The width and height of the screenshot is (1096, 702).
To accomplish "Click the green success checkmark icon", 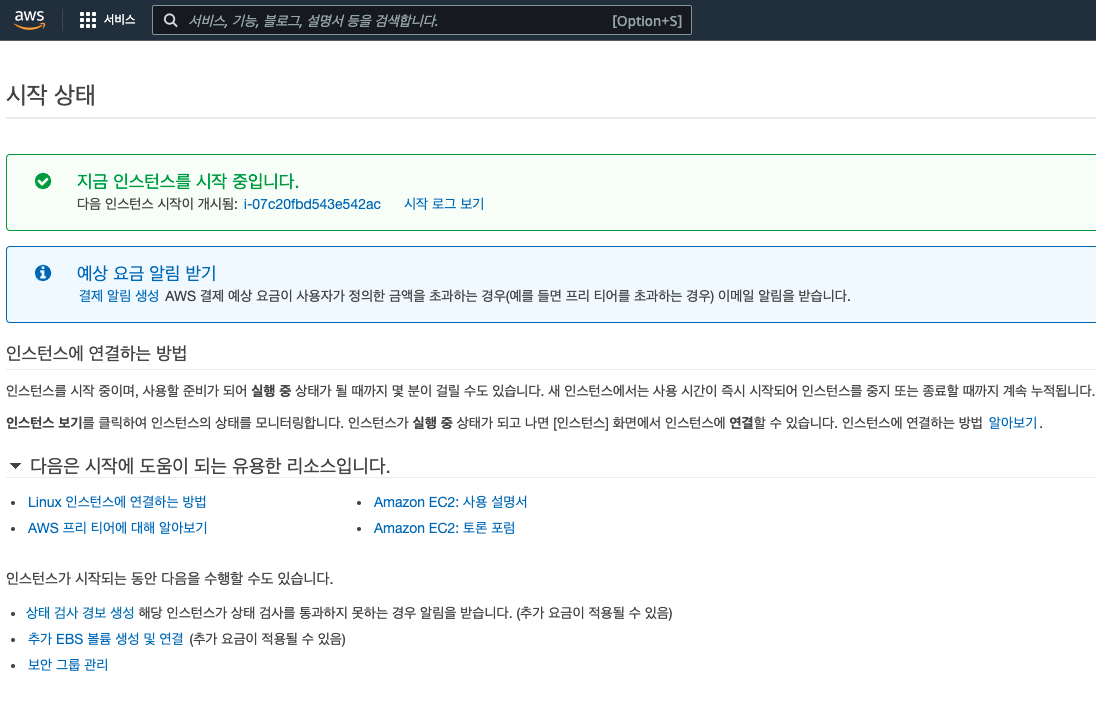I will coord(43,181).
